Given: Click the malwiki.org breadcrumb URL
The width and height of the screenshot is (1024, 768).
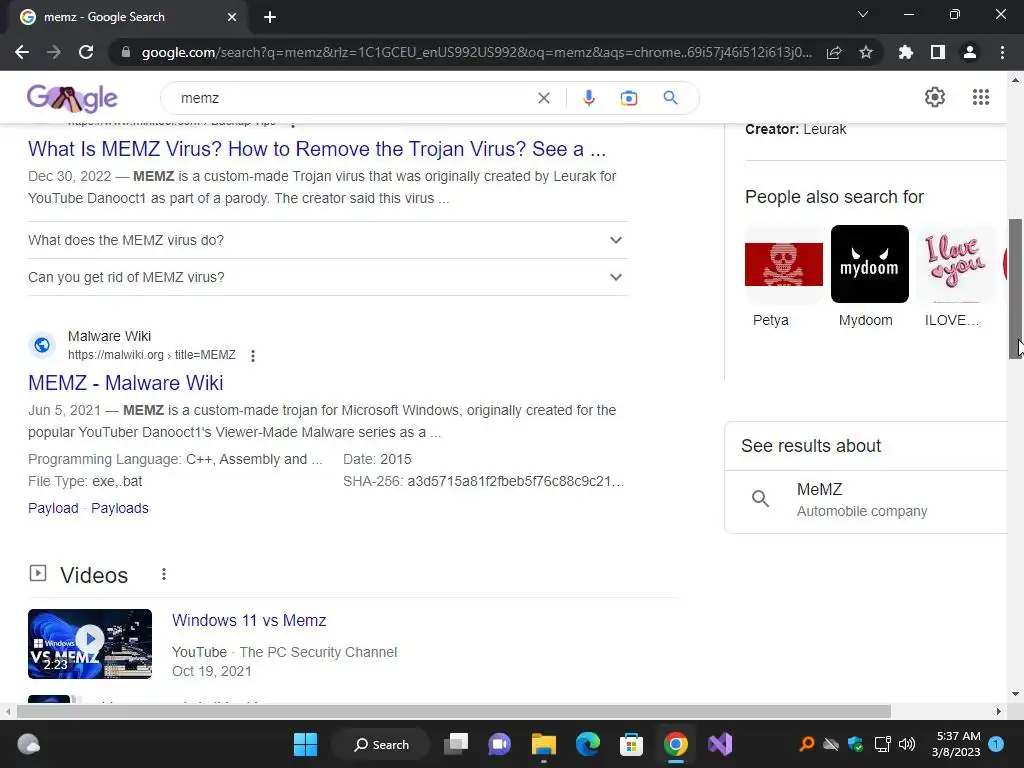Looking at the screenshot, I should pyautogui.click(x=152, y=355).
